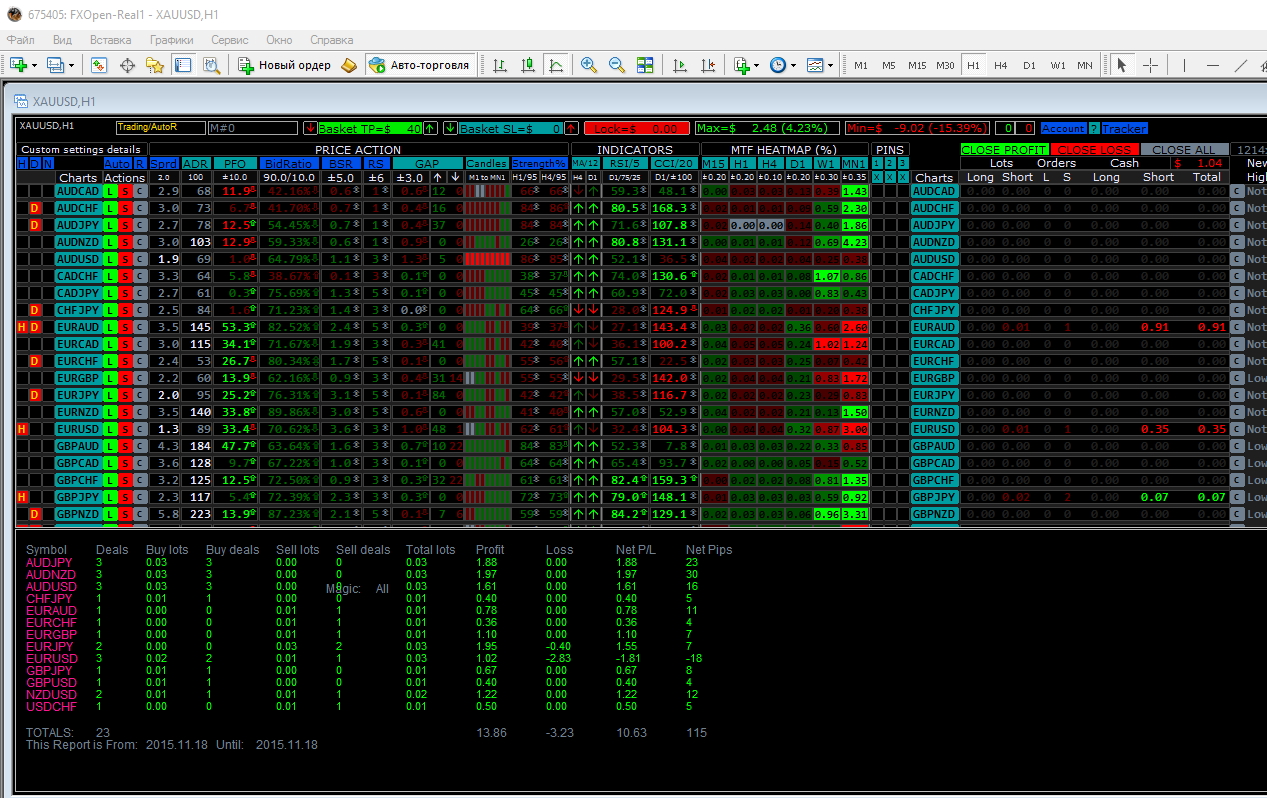Toggle the Авто-торговля button

point(419,65)
